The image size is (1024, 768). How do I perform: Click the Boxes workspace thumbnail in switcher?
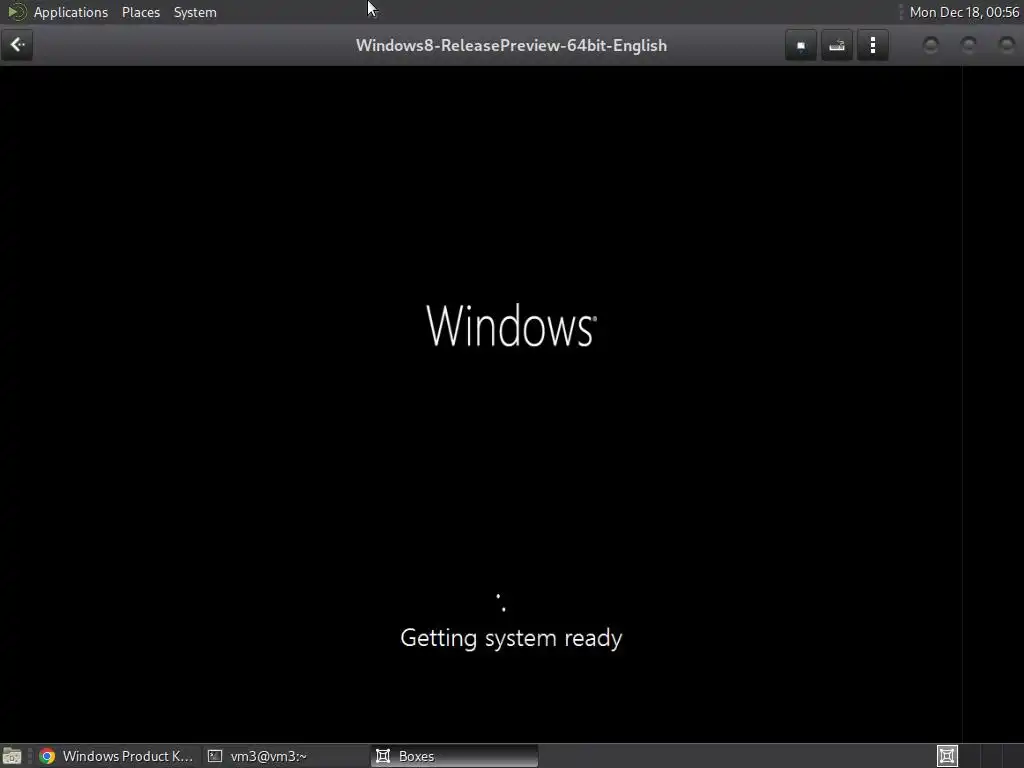947,756
